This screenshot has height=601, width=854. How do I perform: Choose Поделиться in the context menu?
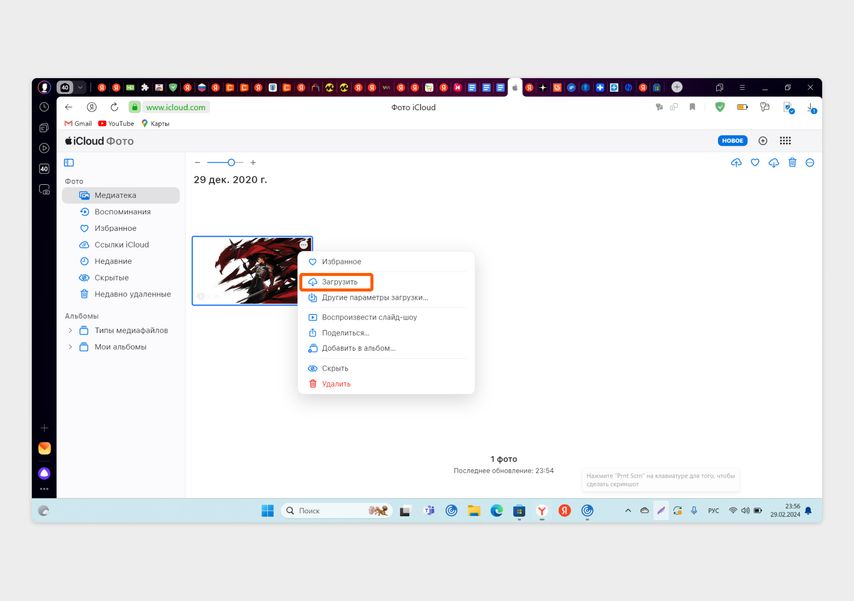(x=386, y=332)
